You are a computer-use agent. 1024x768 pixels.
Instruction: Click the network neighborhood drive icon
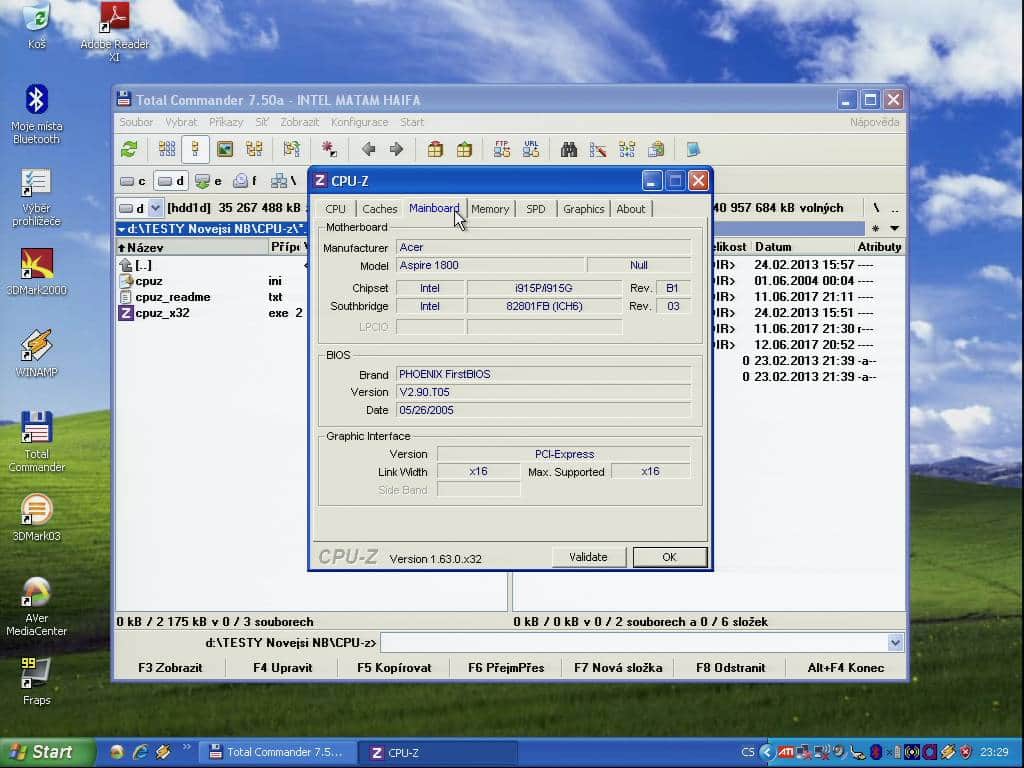click(283, 181)
